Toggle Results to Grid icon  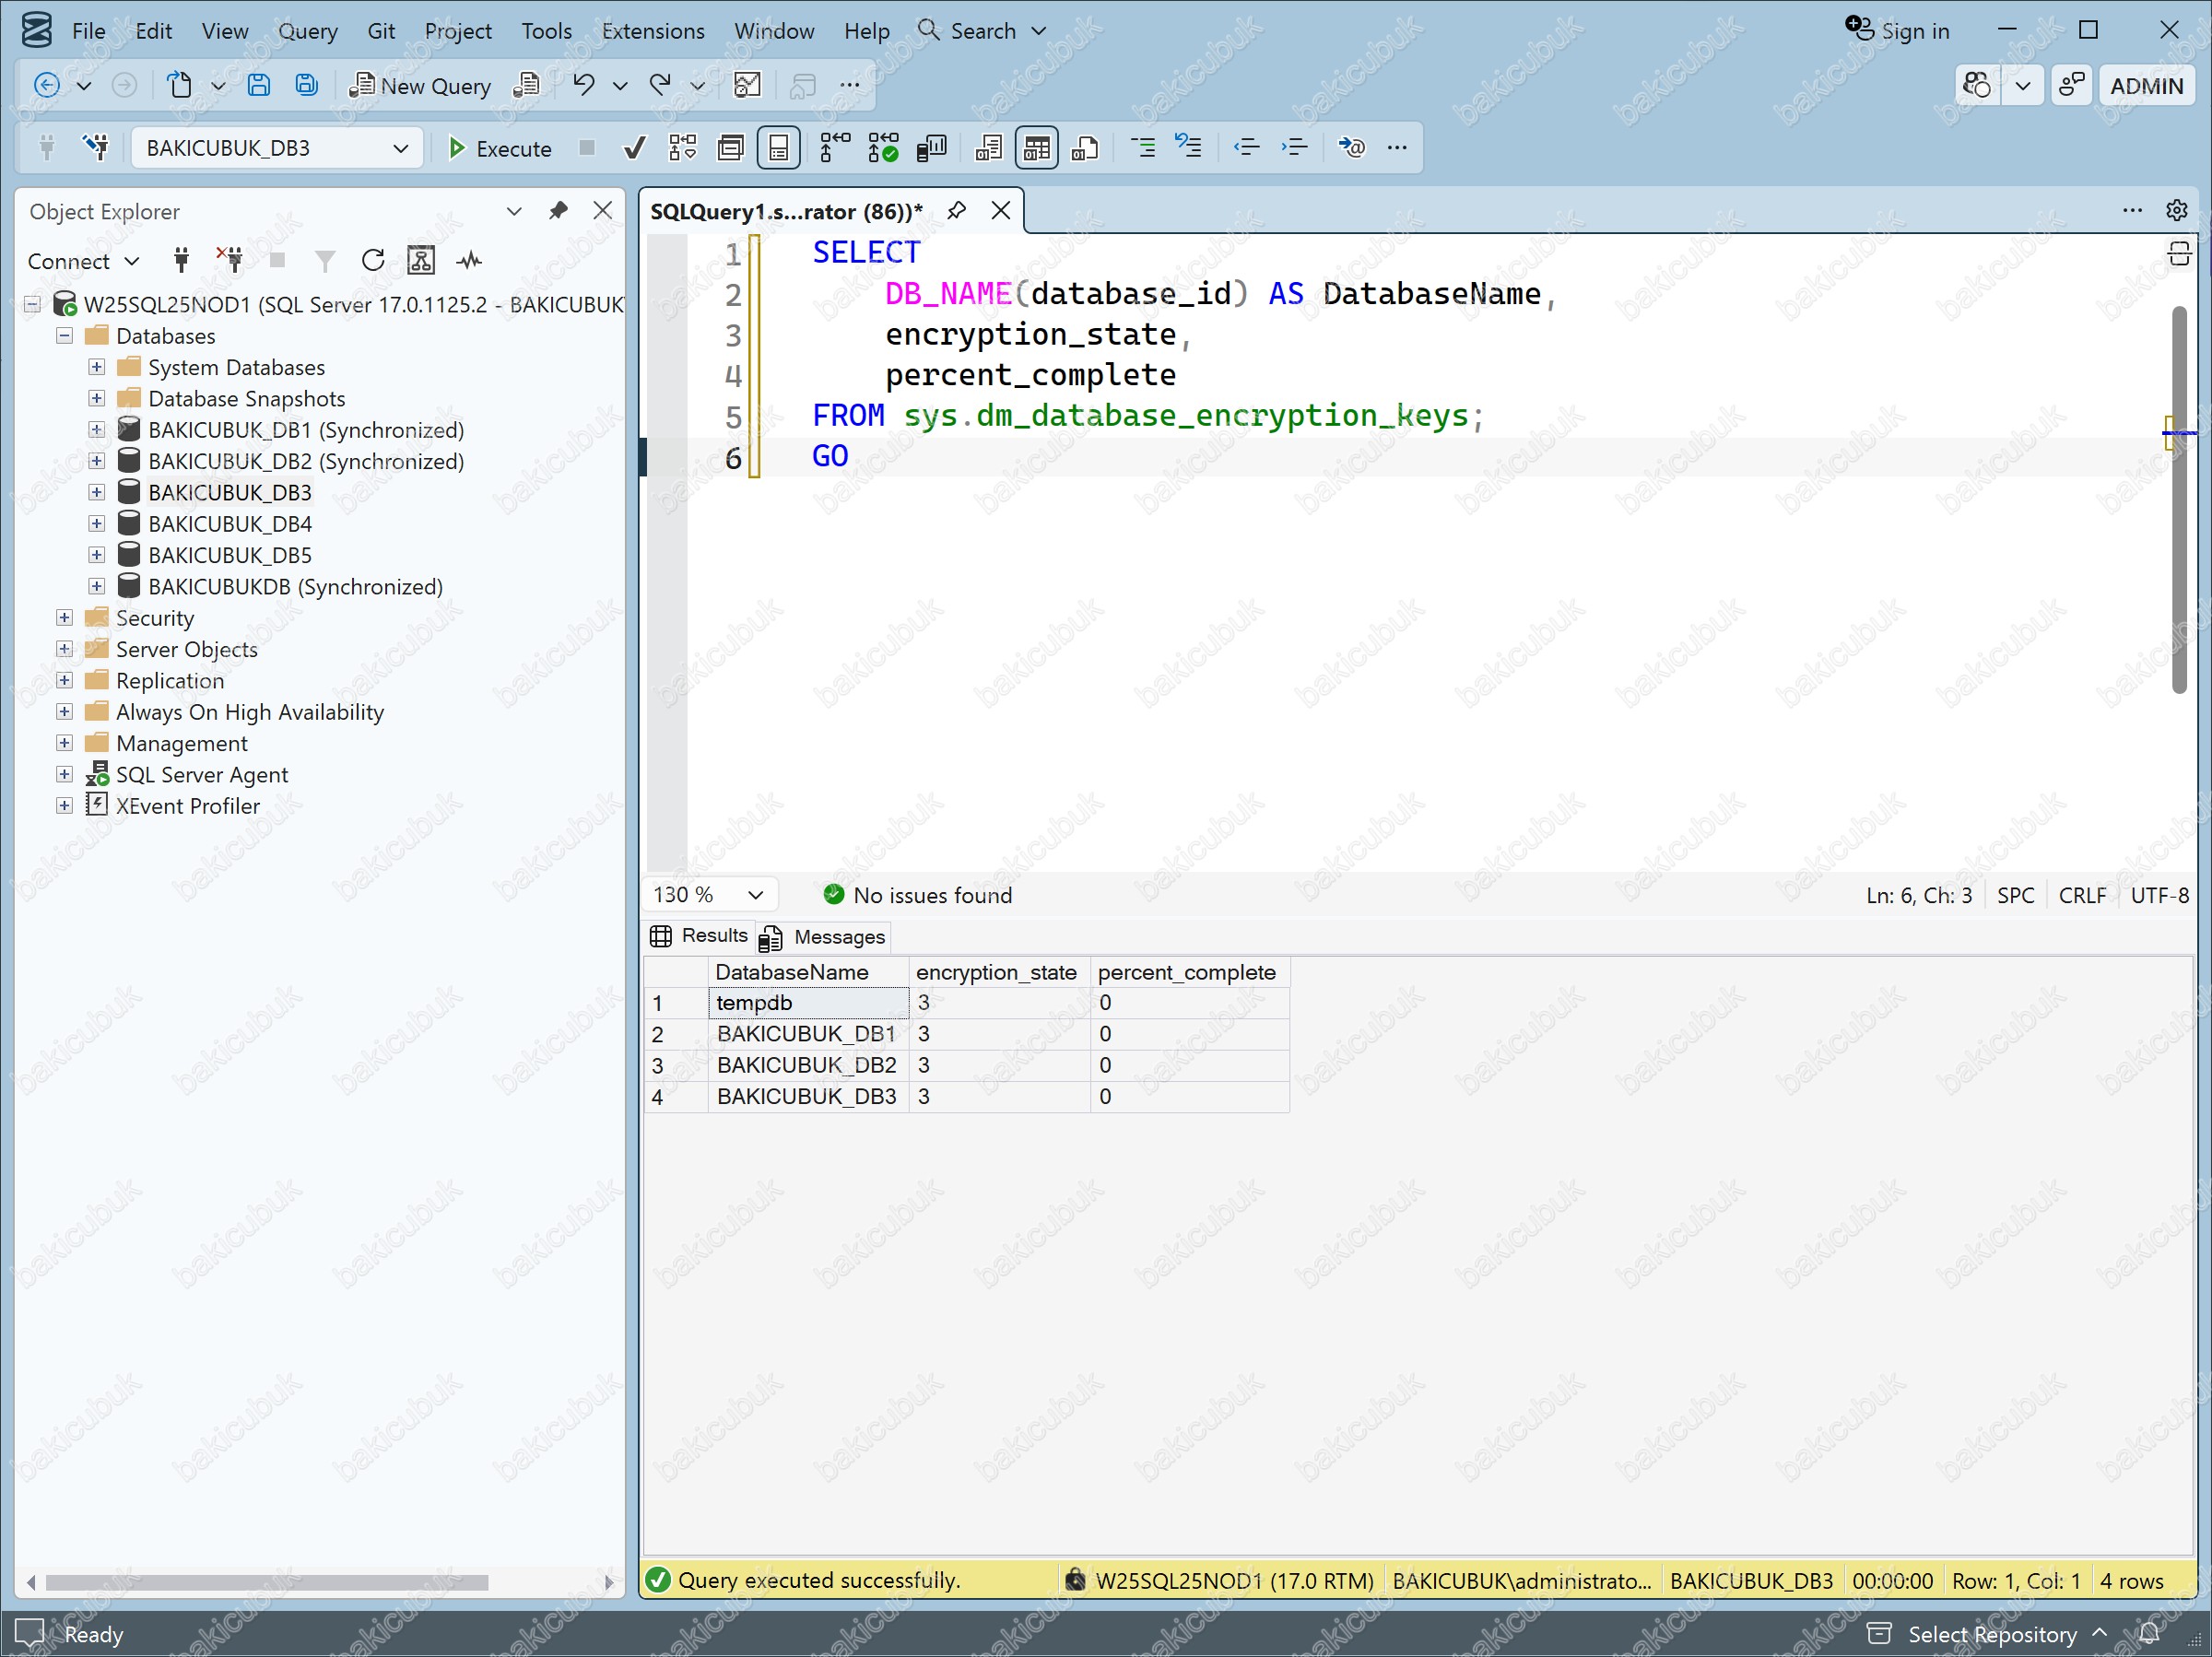click(x=1036, y=148)
